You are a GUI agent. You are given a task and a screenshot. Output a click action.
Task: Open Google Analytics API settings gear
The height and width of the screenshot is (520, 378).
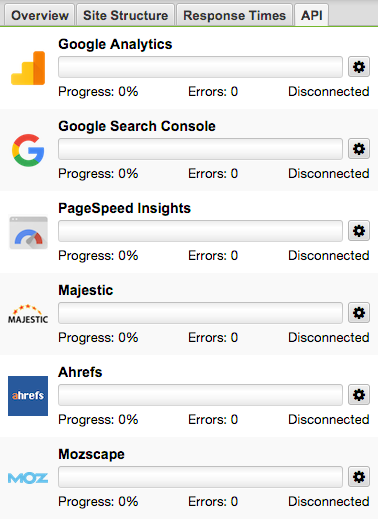tap(359, 67)
